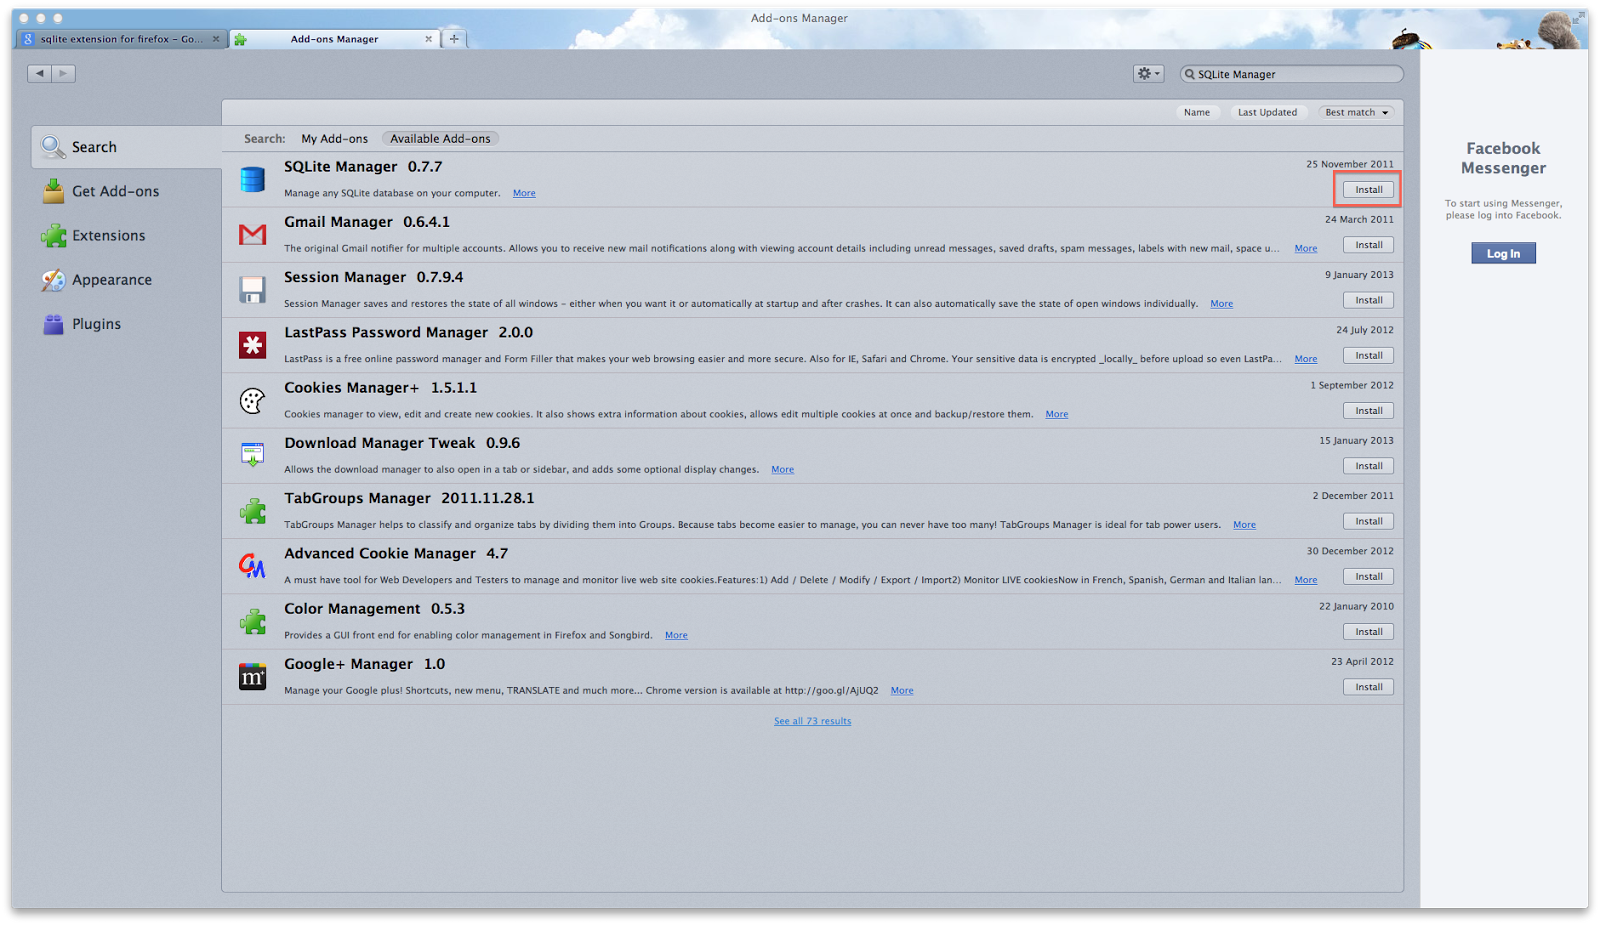Sort results by Name

[x=1196, y=112]
